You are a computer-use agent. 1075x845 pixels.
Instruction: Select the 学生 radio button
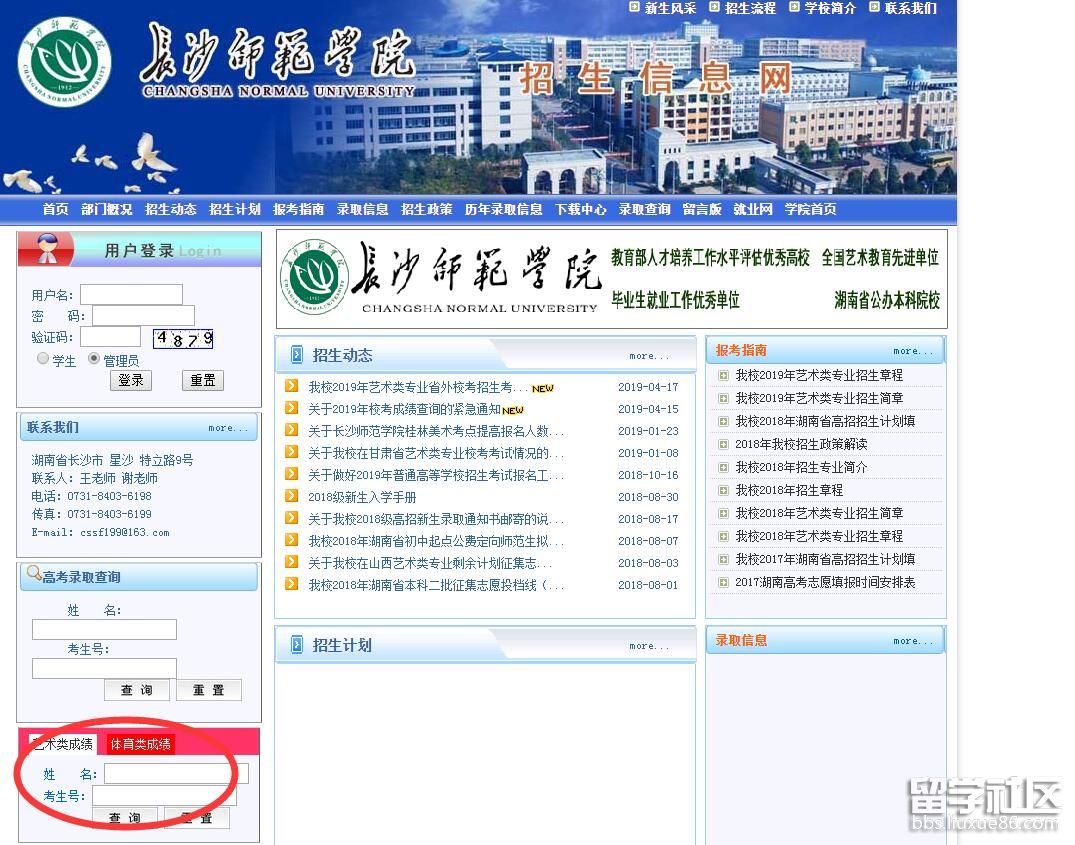(x=43, y=358)
